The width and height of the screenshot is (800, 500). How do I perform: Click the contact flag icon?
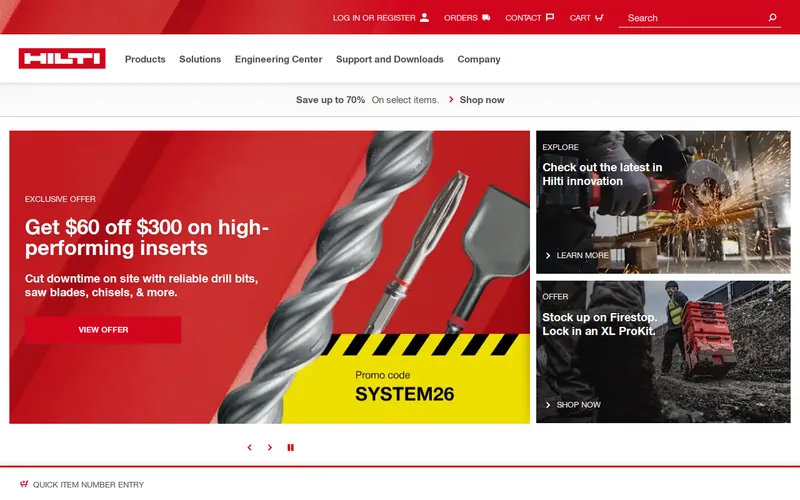[x=549, y=17]
